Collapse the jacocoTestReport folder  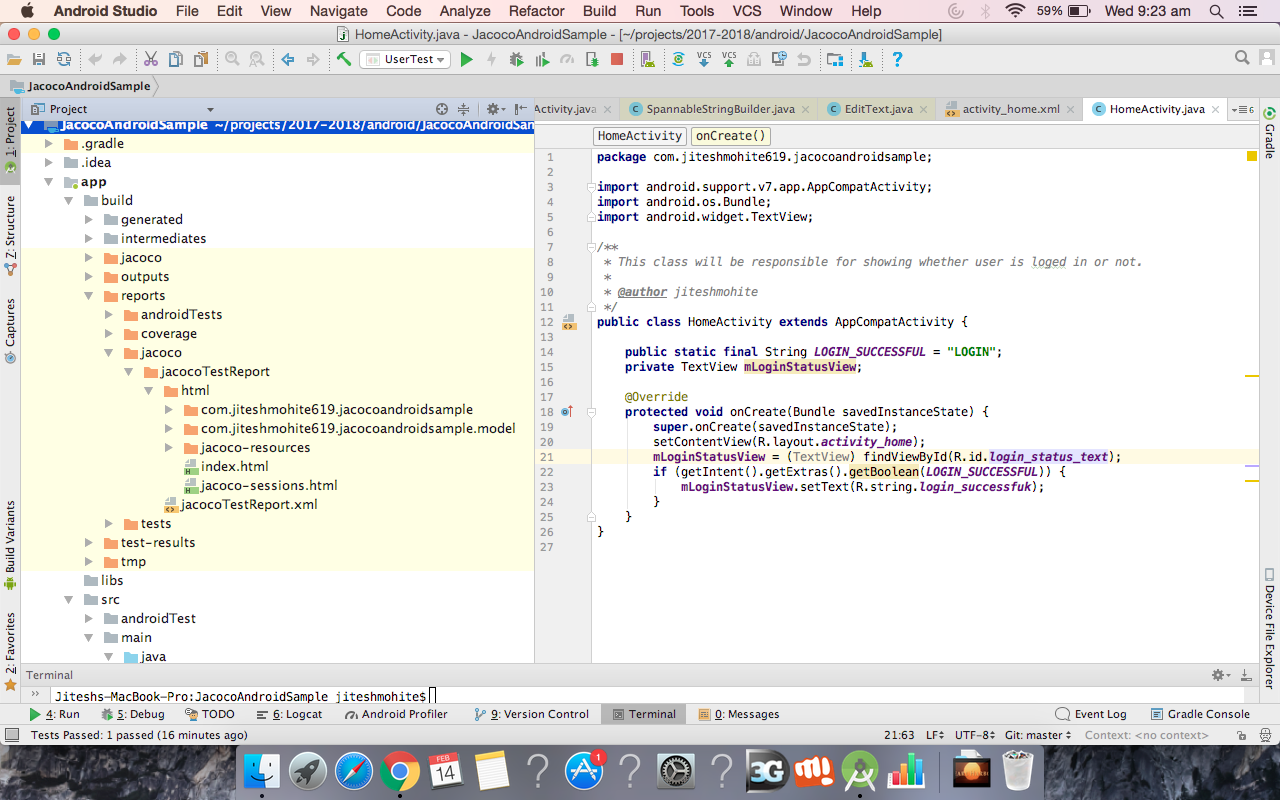pyautogui.click(x=128, y=372)
